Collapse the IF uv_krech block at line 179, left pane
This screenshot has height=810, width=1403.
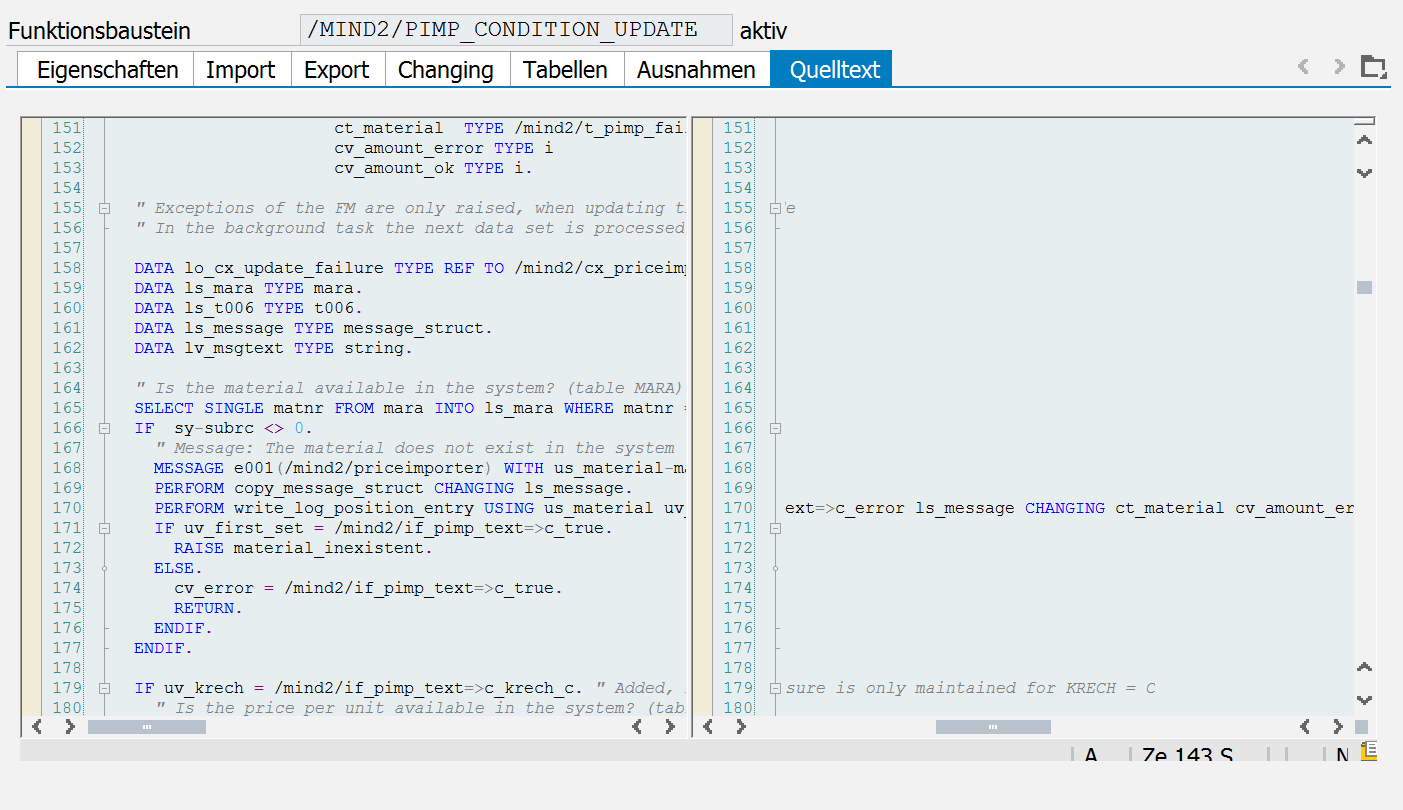pos(103,688)
